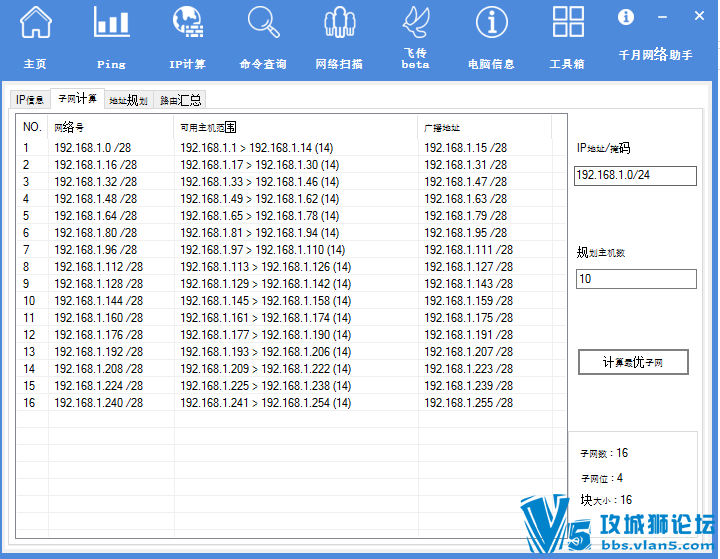Click broadcast address 192.168.1.15 /28

(466, 148)
